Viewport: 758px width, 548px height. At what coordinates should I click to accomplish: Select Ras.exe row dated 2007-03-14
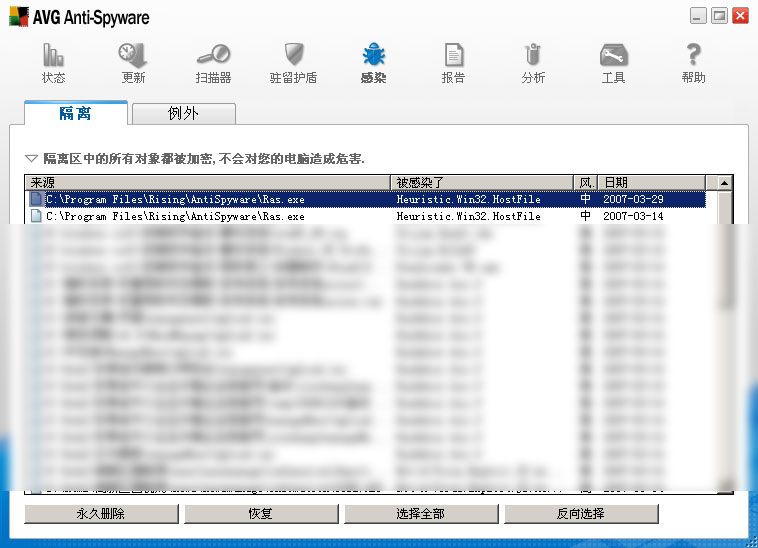coord(365,216)
